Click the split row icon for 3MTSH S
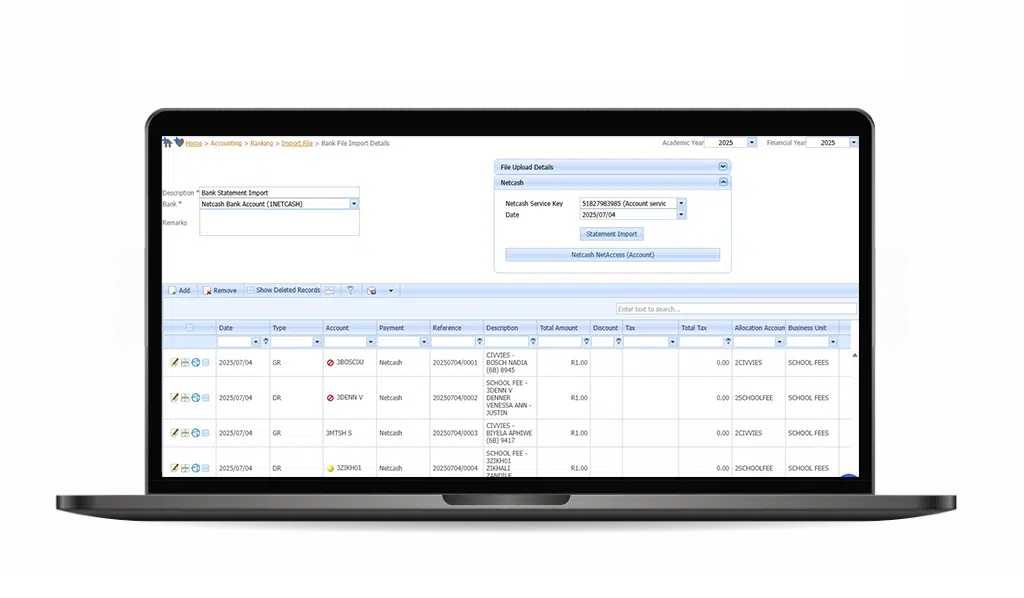This screenshot has height=598, width=1024. tap(185, 433)
